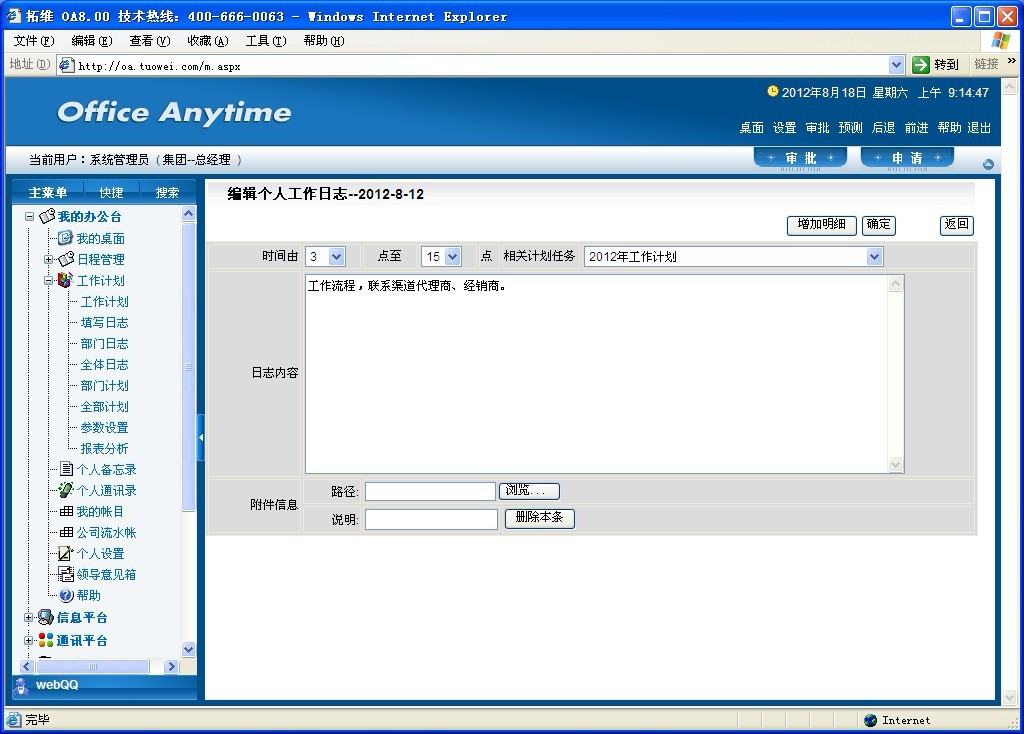Viewport: 1024px width, 734px height.
Task: Open the 相关计划任务 dropdown
Action: click(x=875, y=257)
